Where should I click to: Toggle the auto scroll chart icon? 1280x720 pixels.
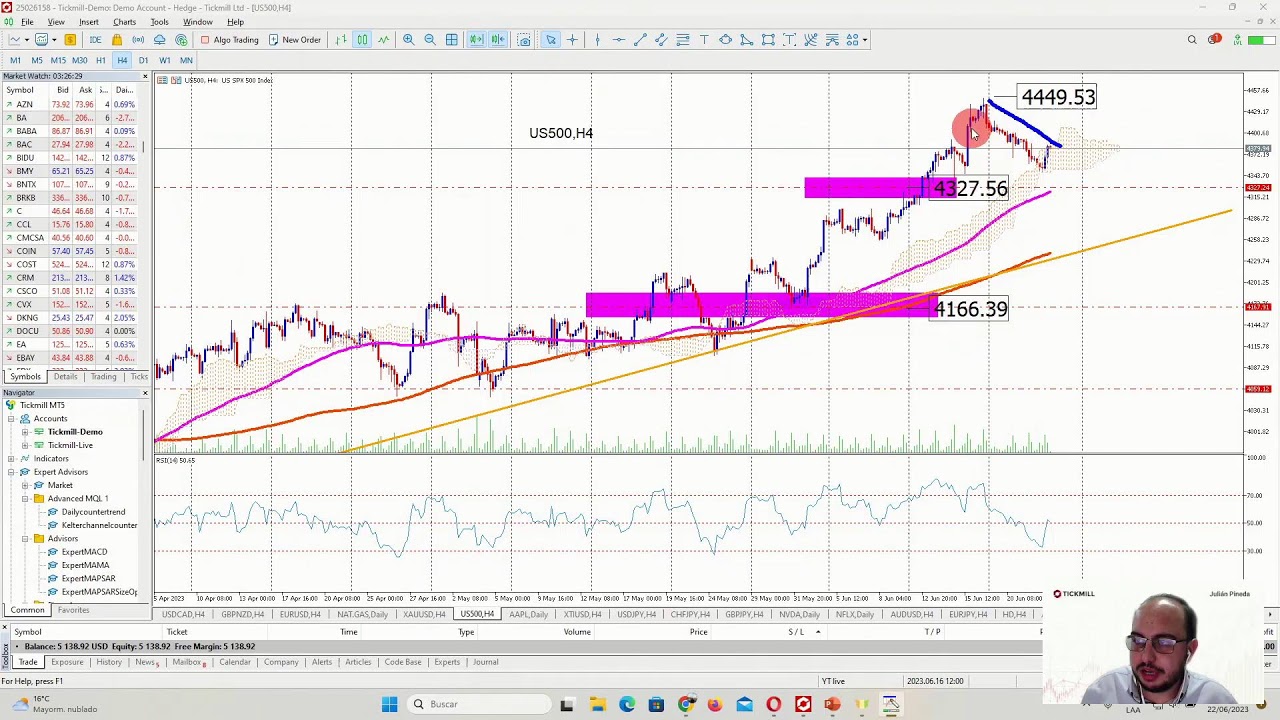(x=476, y=40)
